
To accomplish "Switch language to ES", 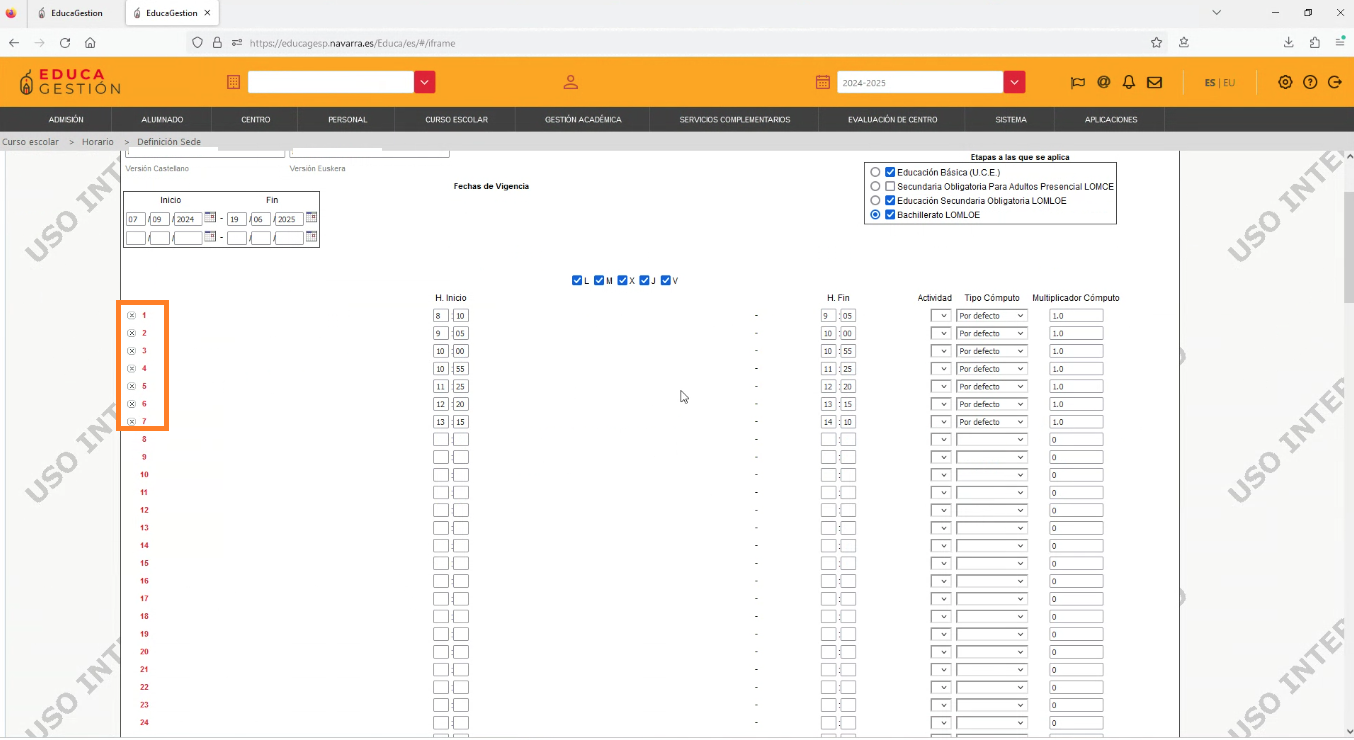I will coord(1210,83).
